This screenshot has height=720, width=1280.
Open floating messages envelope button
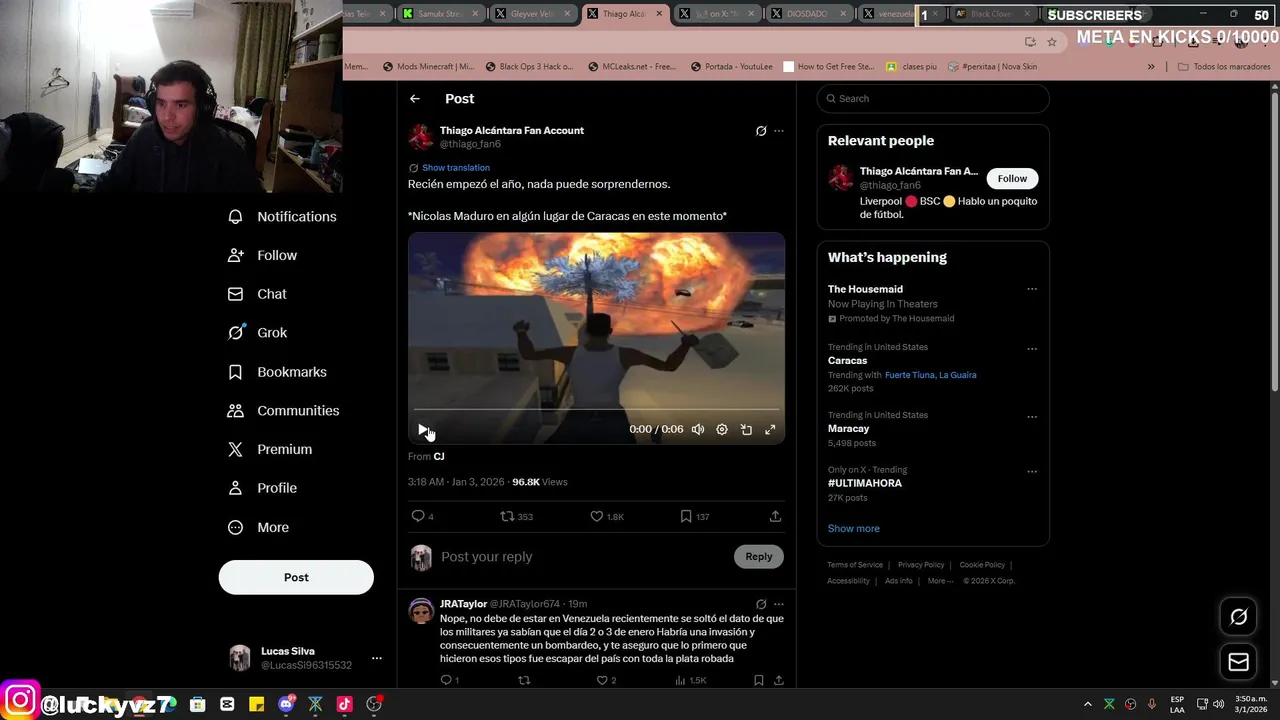point(1238,662)
